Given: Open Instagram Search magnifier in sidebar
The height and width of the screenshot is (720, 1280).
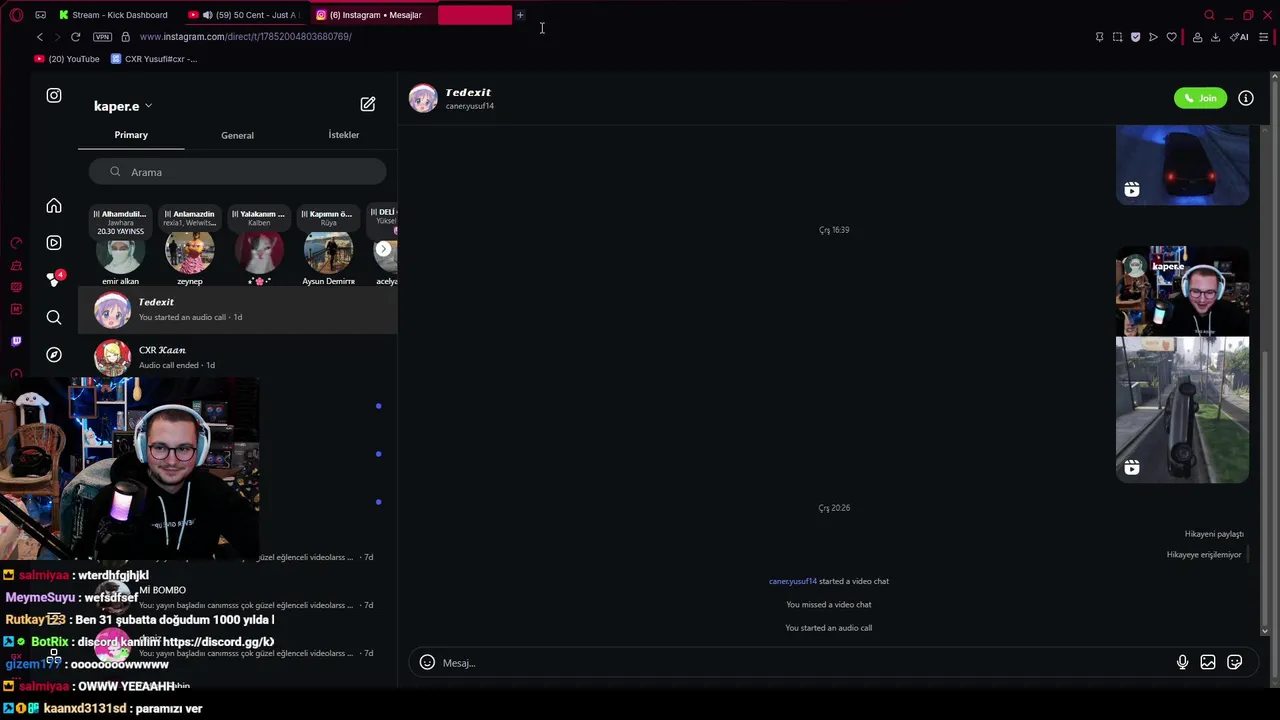Looking at the screenshot, I should coord(54,317).
